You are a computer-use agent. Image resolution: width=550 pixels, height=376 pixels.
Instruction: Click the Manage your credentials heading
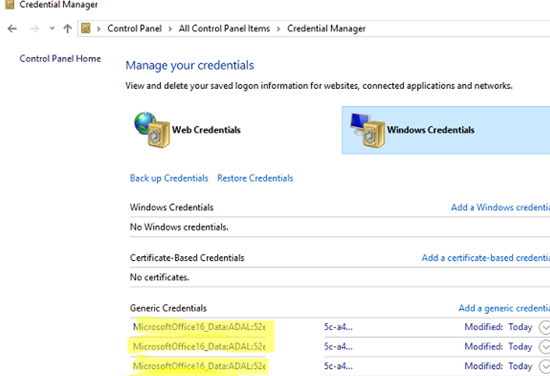pos(190,66)
